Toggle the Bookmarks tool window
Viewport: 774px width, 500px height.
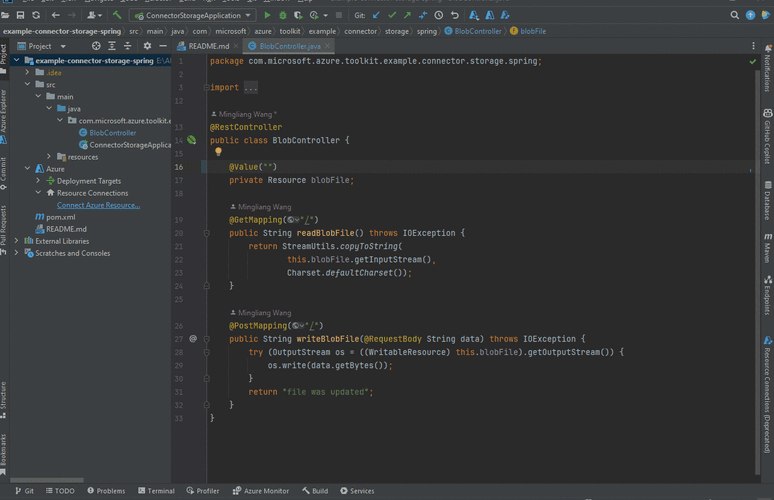pos(3,454)
